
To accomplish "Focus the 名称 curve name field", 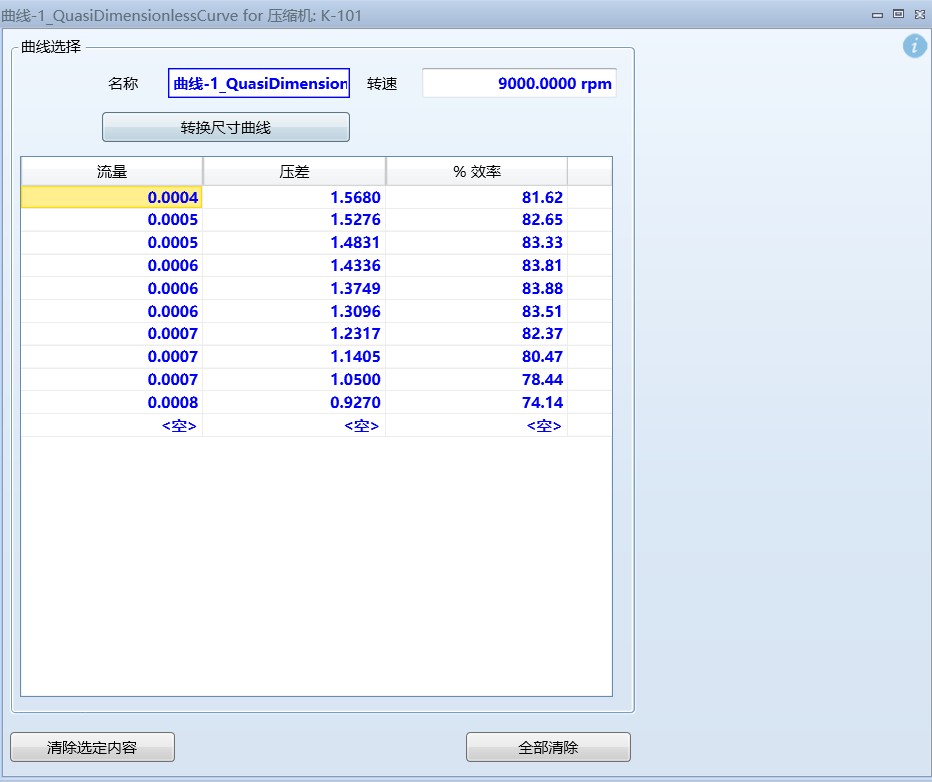I will tap(259, 83).
